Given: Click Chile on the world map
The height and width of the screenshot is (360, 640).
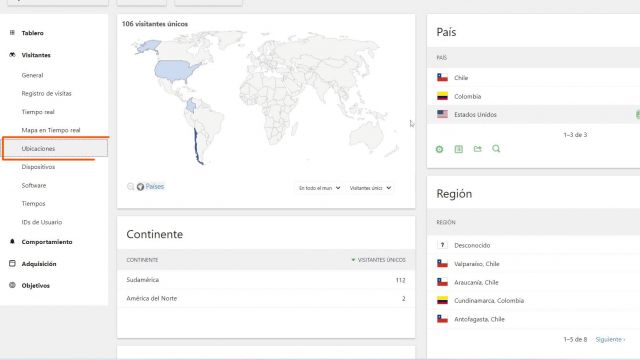Looking at the screenshot, I should (x=197, y=146).
